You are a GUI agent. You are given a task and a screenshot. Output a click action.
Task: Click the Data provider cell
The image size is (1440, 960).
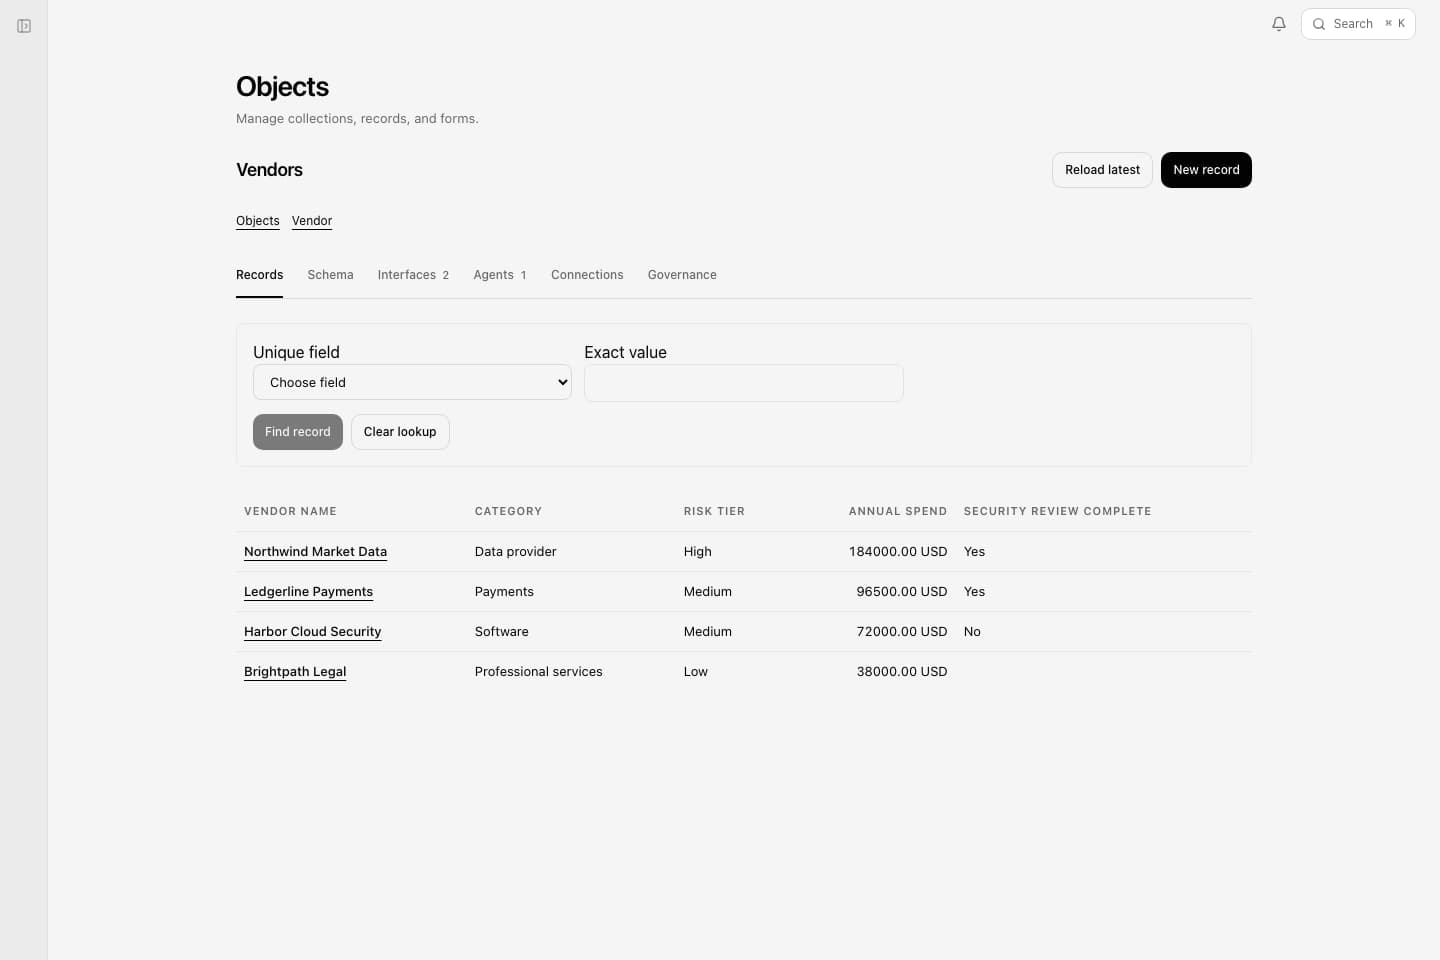pyautogui.click(x=515, y=552)
